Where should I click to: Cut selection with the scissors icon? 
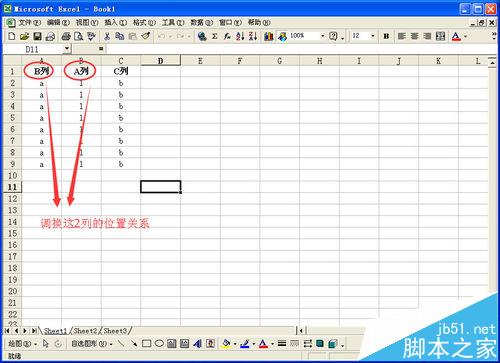pos(107,36)
